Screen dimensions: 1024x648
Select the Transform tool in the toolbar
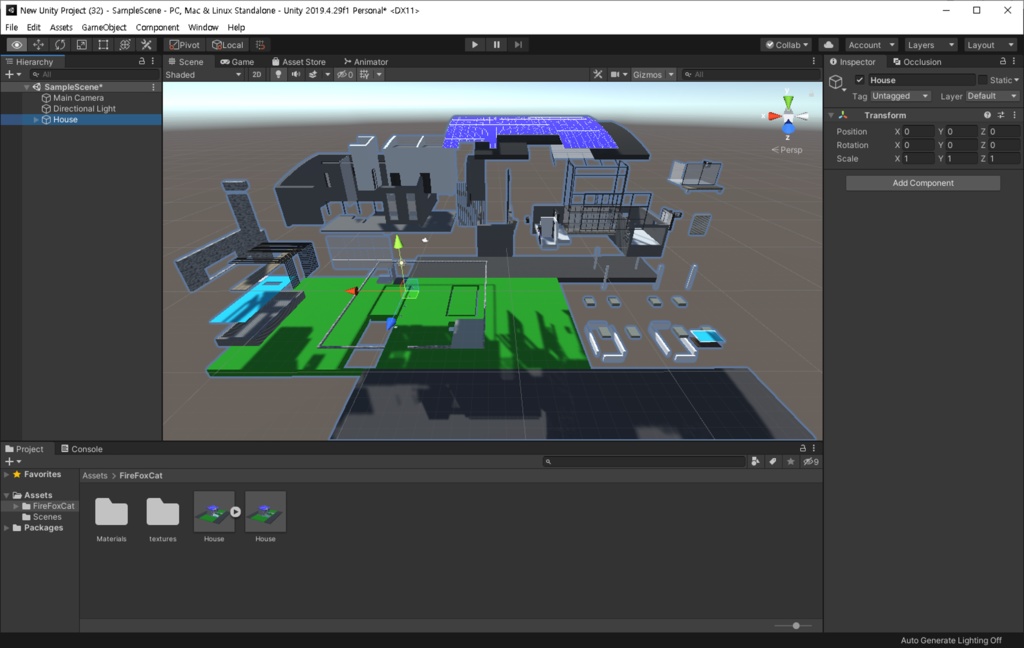pos(124,44)
